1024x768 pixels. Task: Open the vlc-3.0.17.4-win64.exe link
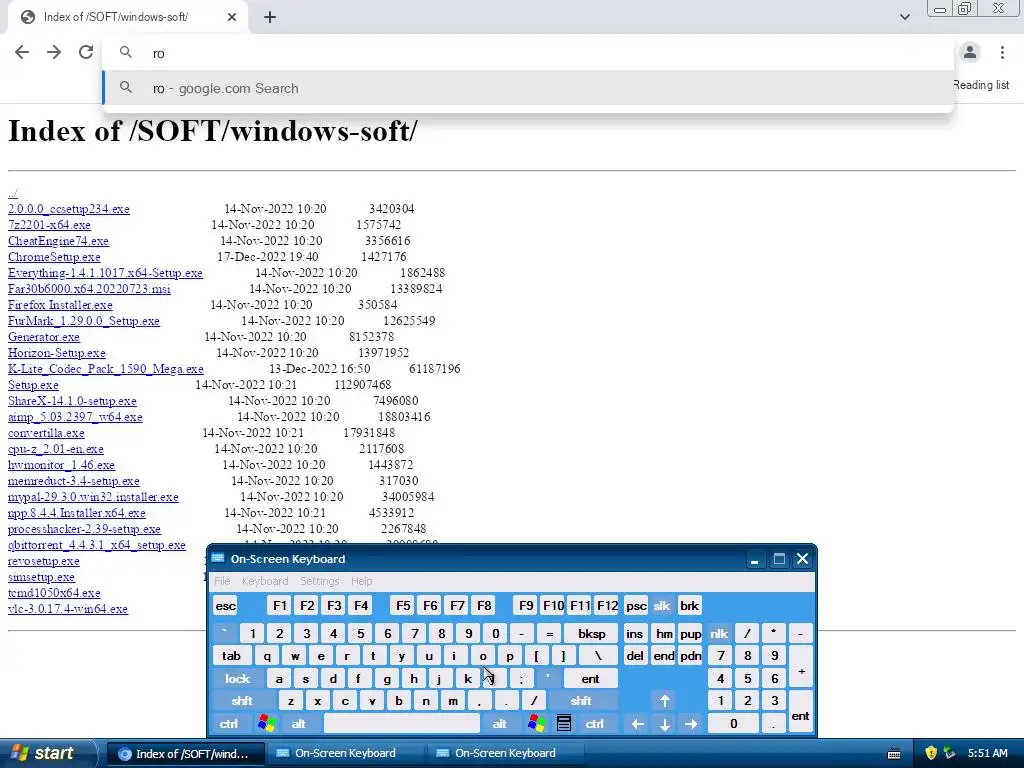point(68,609)
